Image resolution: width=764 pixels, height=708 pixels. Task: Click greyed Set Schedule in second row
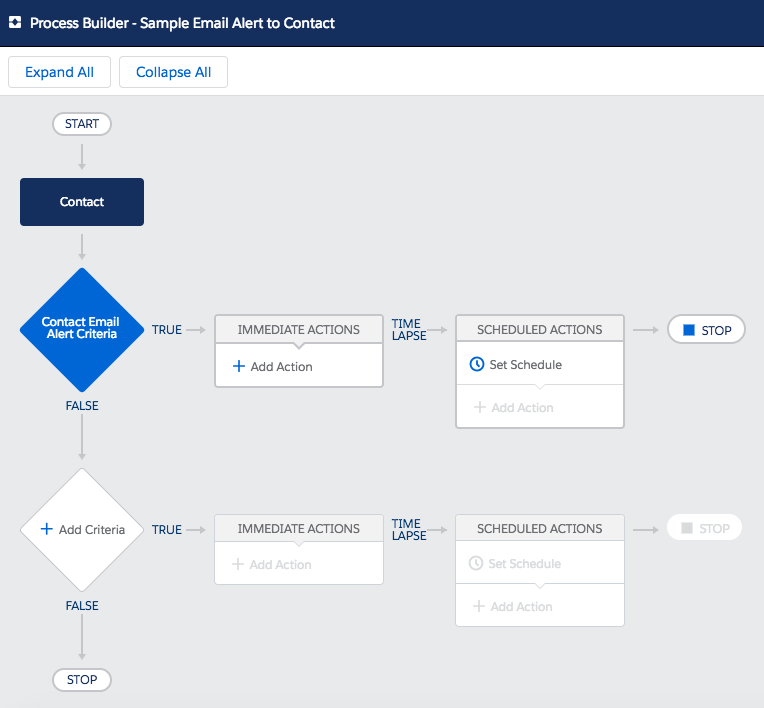(x=515, y=563)
